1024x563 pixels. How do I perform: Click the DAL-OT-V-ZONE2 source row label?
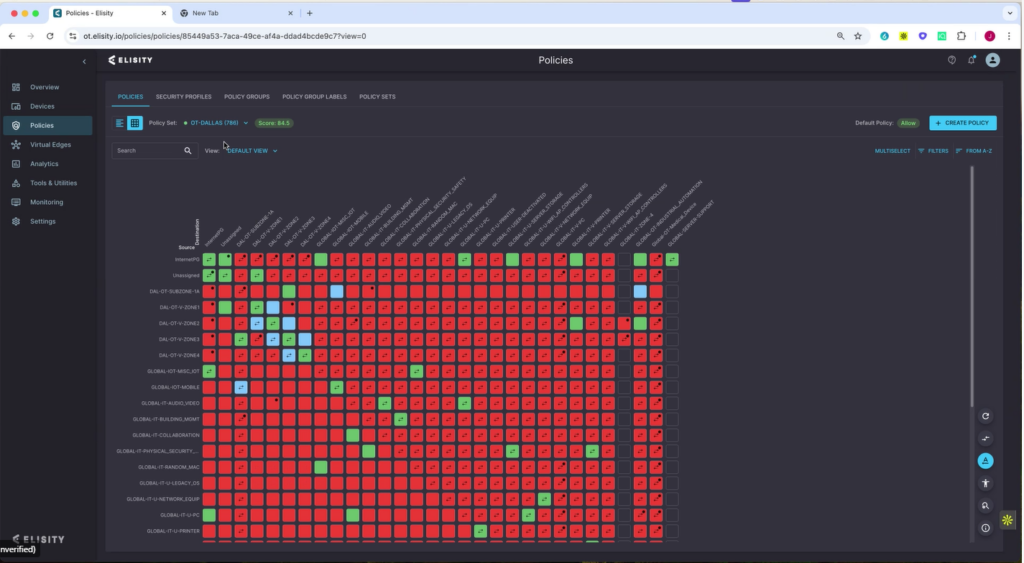[179, 323]
